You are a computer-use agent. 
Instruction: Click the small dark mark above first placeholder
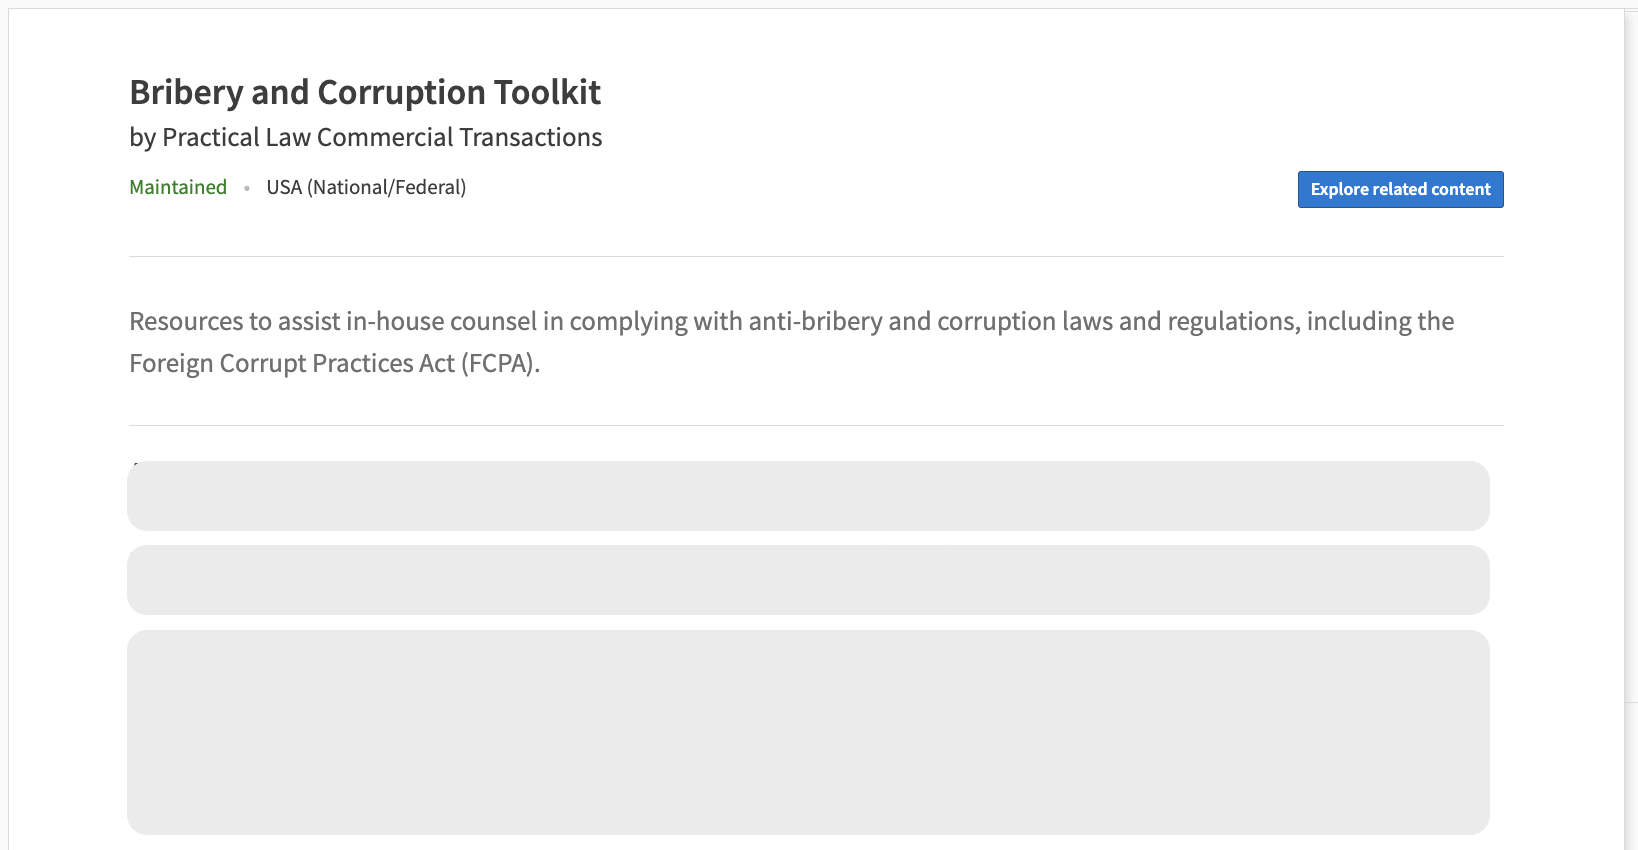click(x=135, y=463)
